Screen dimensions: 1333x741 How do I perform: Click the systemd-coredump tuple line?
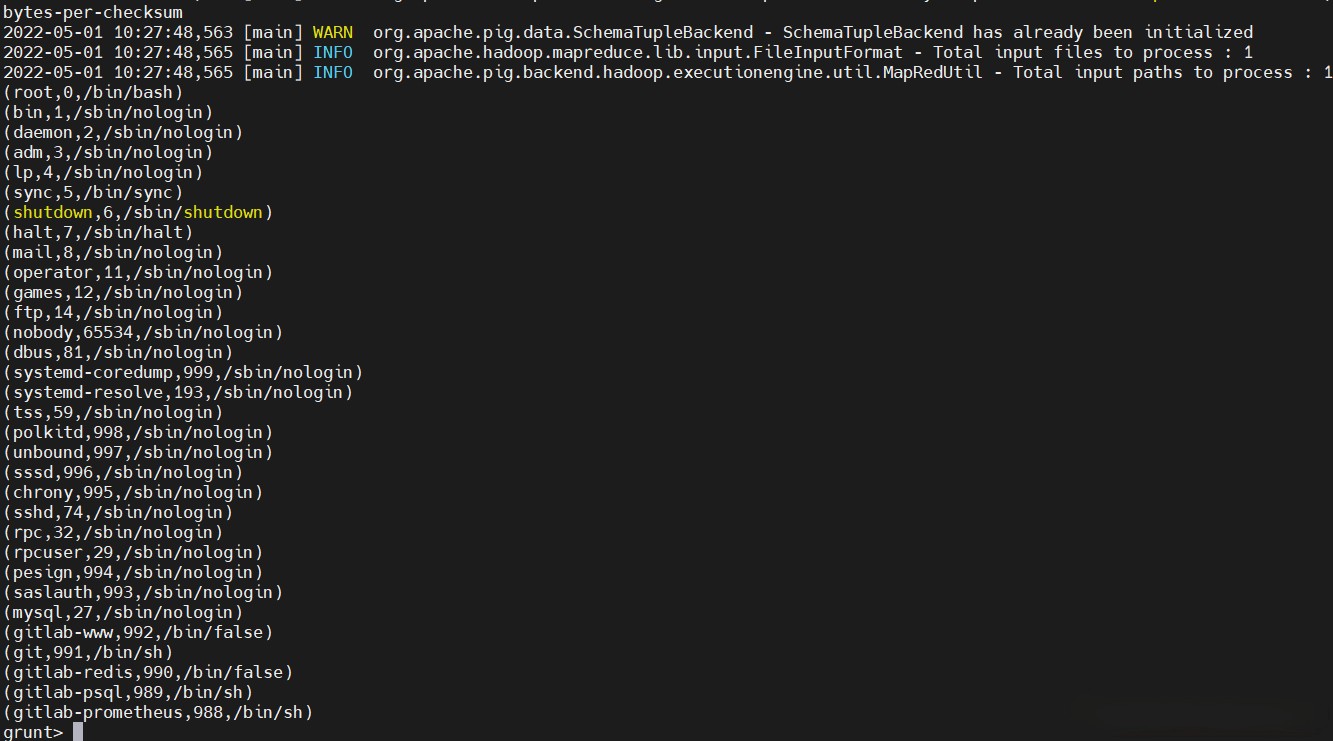183,372
